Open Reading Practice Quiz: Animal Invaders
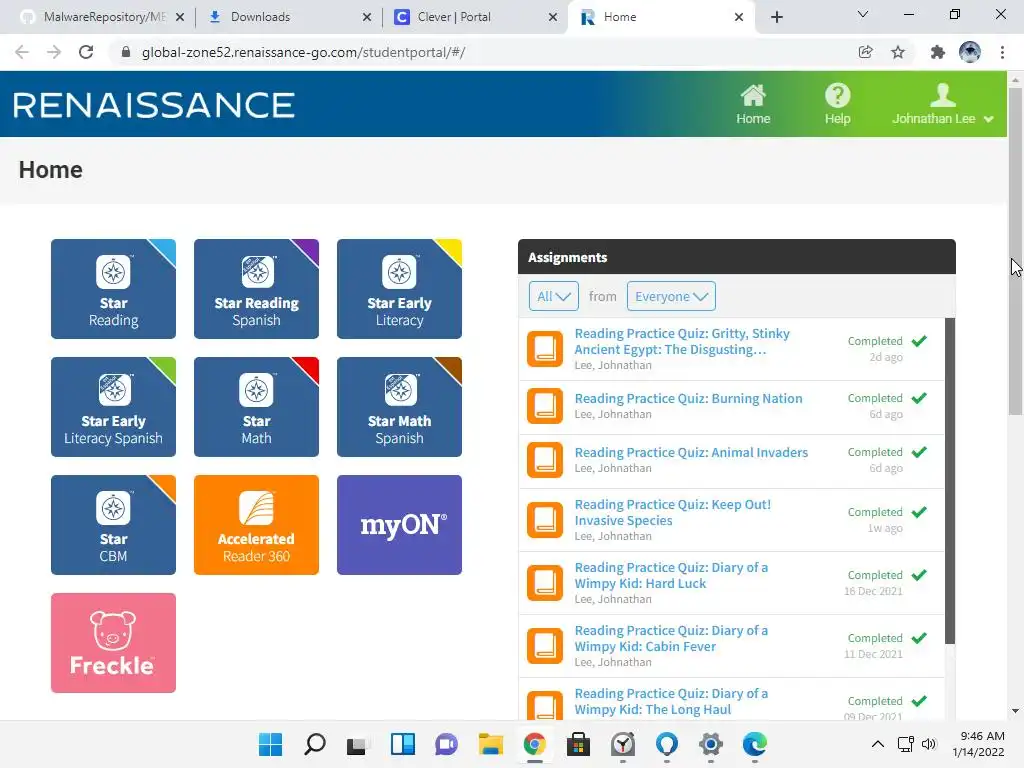The width and height of the screenshot is (1024, 768). pyautogui.click(x=691, y=453)
